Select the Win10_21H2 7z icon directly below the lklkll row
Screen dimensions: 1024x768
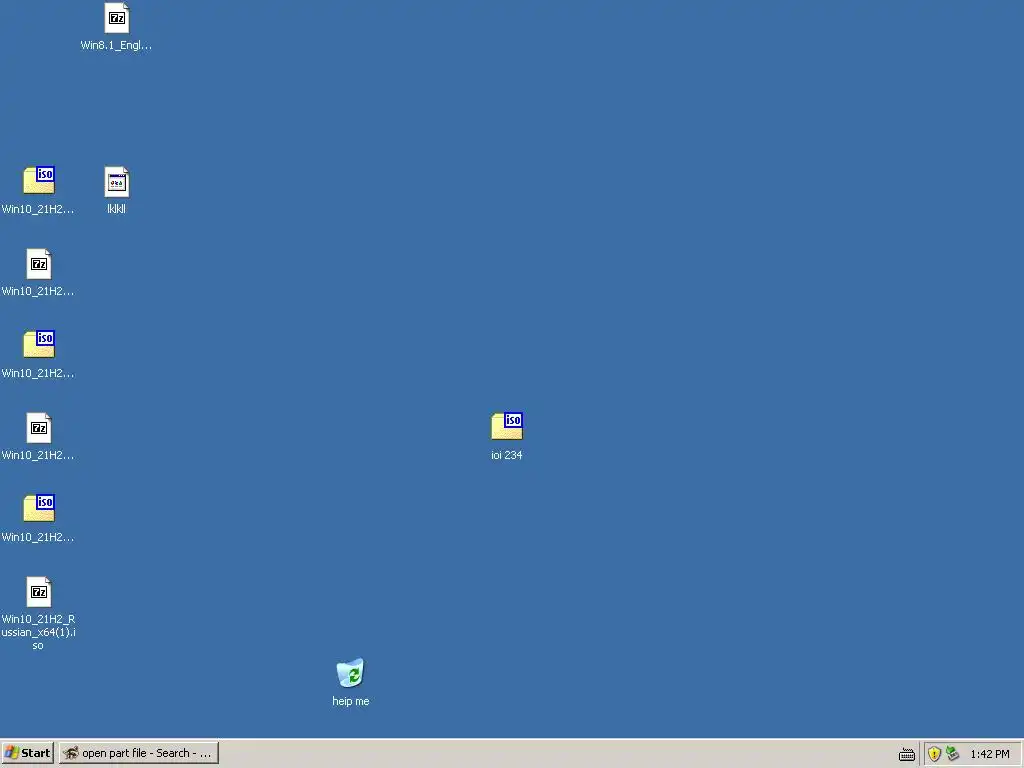pos(39,264)
